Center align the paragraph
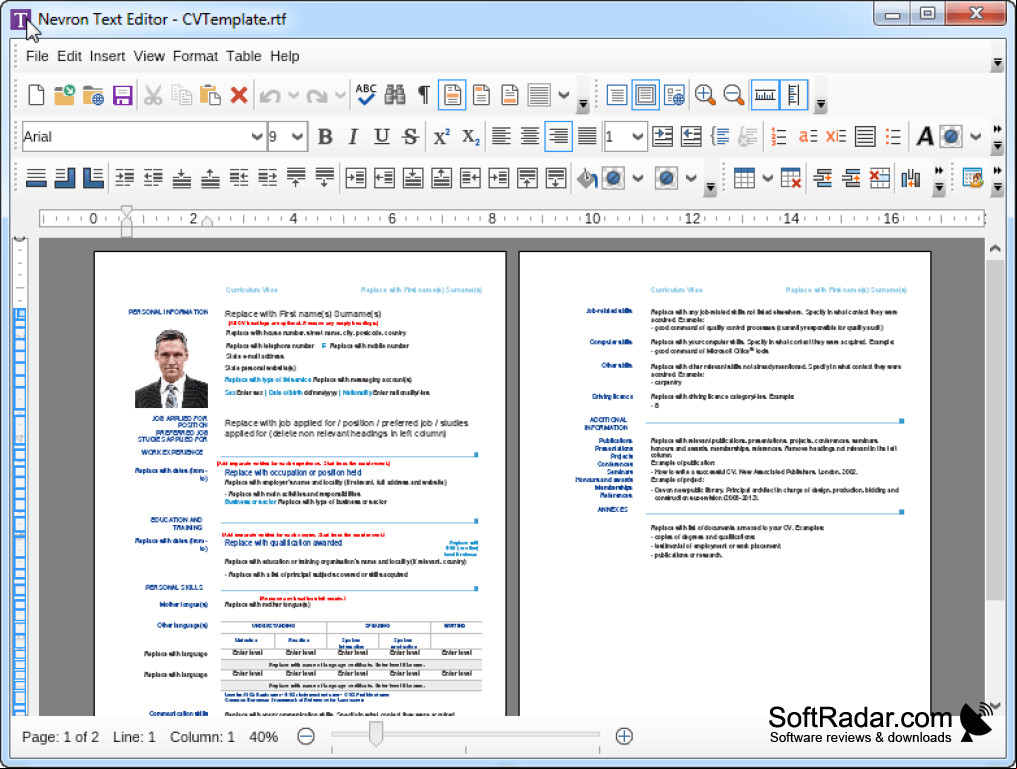The width and height of the screenshot is (1017, 769). coord(530,136)
